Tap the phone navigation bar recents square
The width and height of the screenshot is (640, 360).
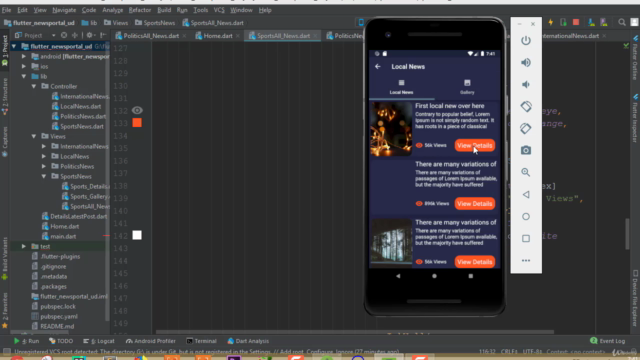point(471,276)
